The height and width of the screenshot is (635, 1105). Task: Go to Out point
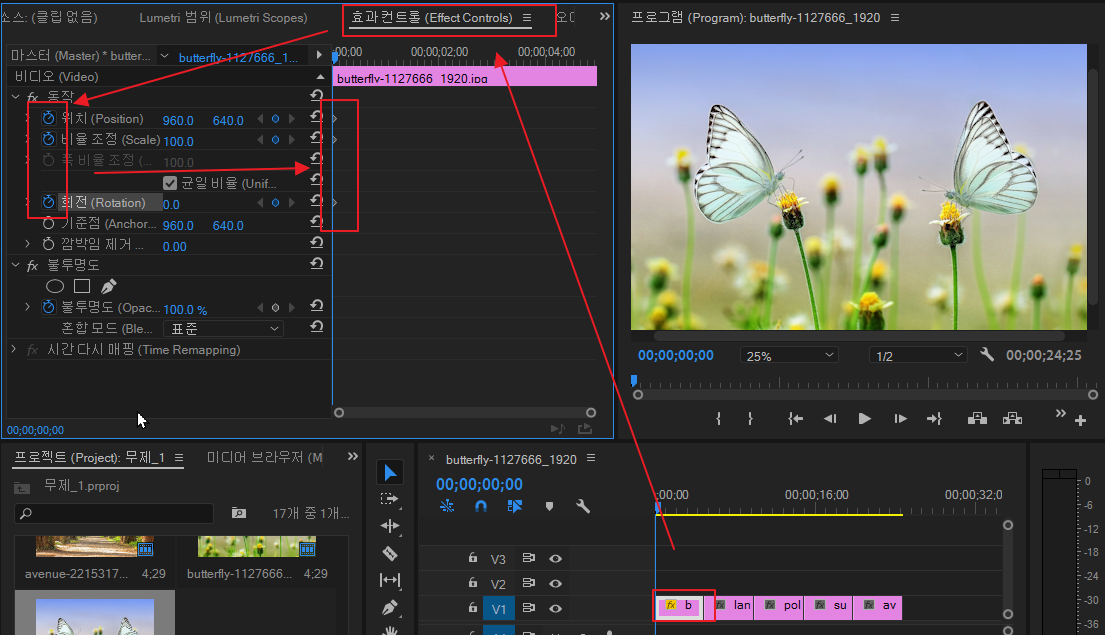[x=934, y=419]
